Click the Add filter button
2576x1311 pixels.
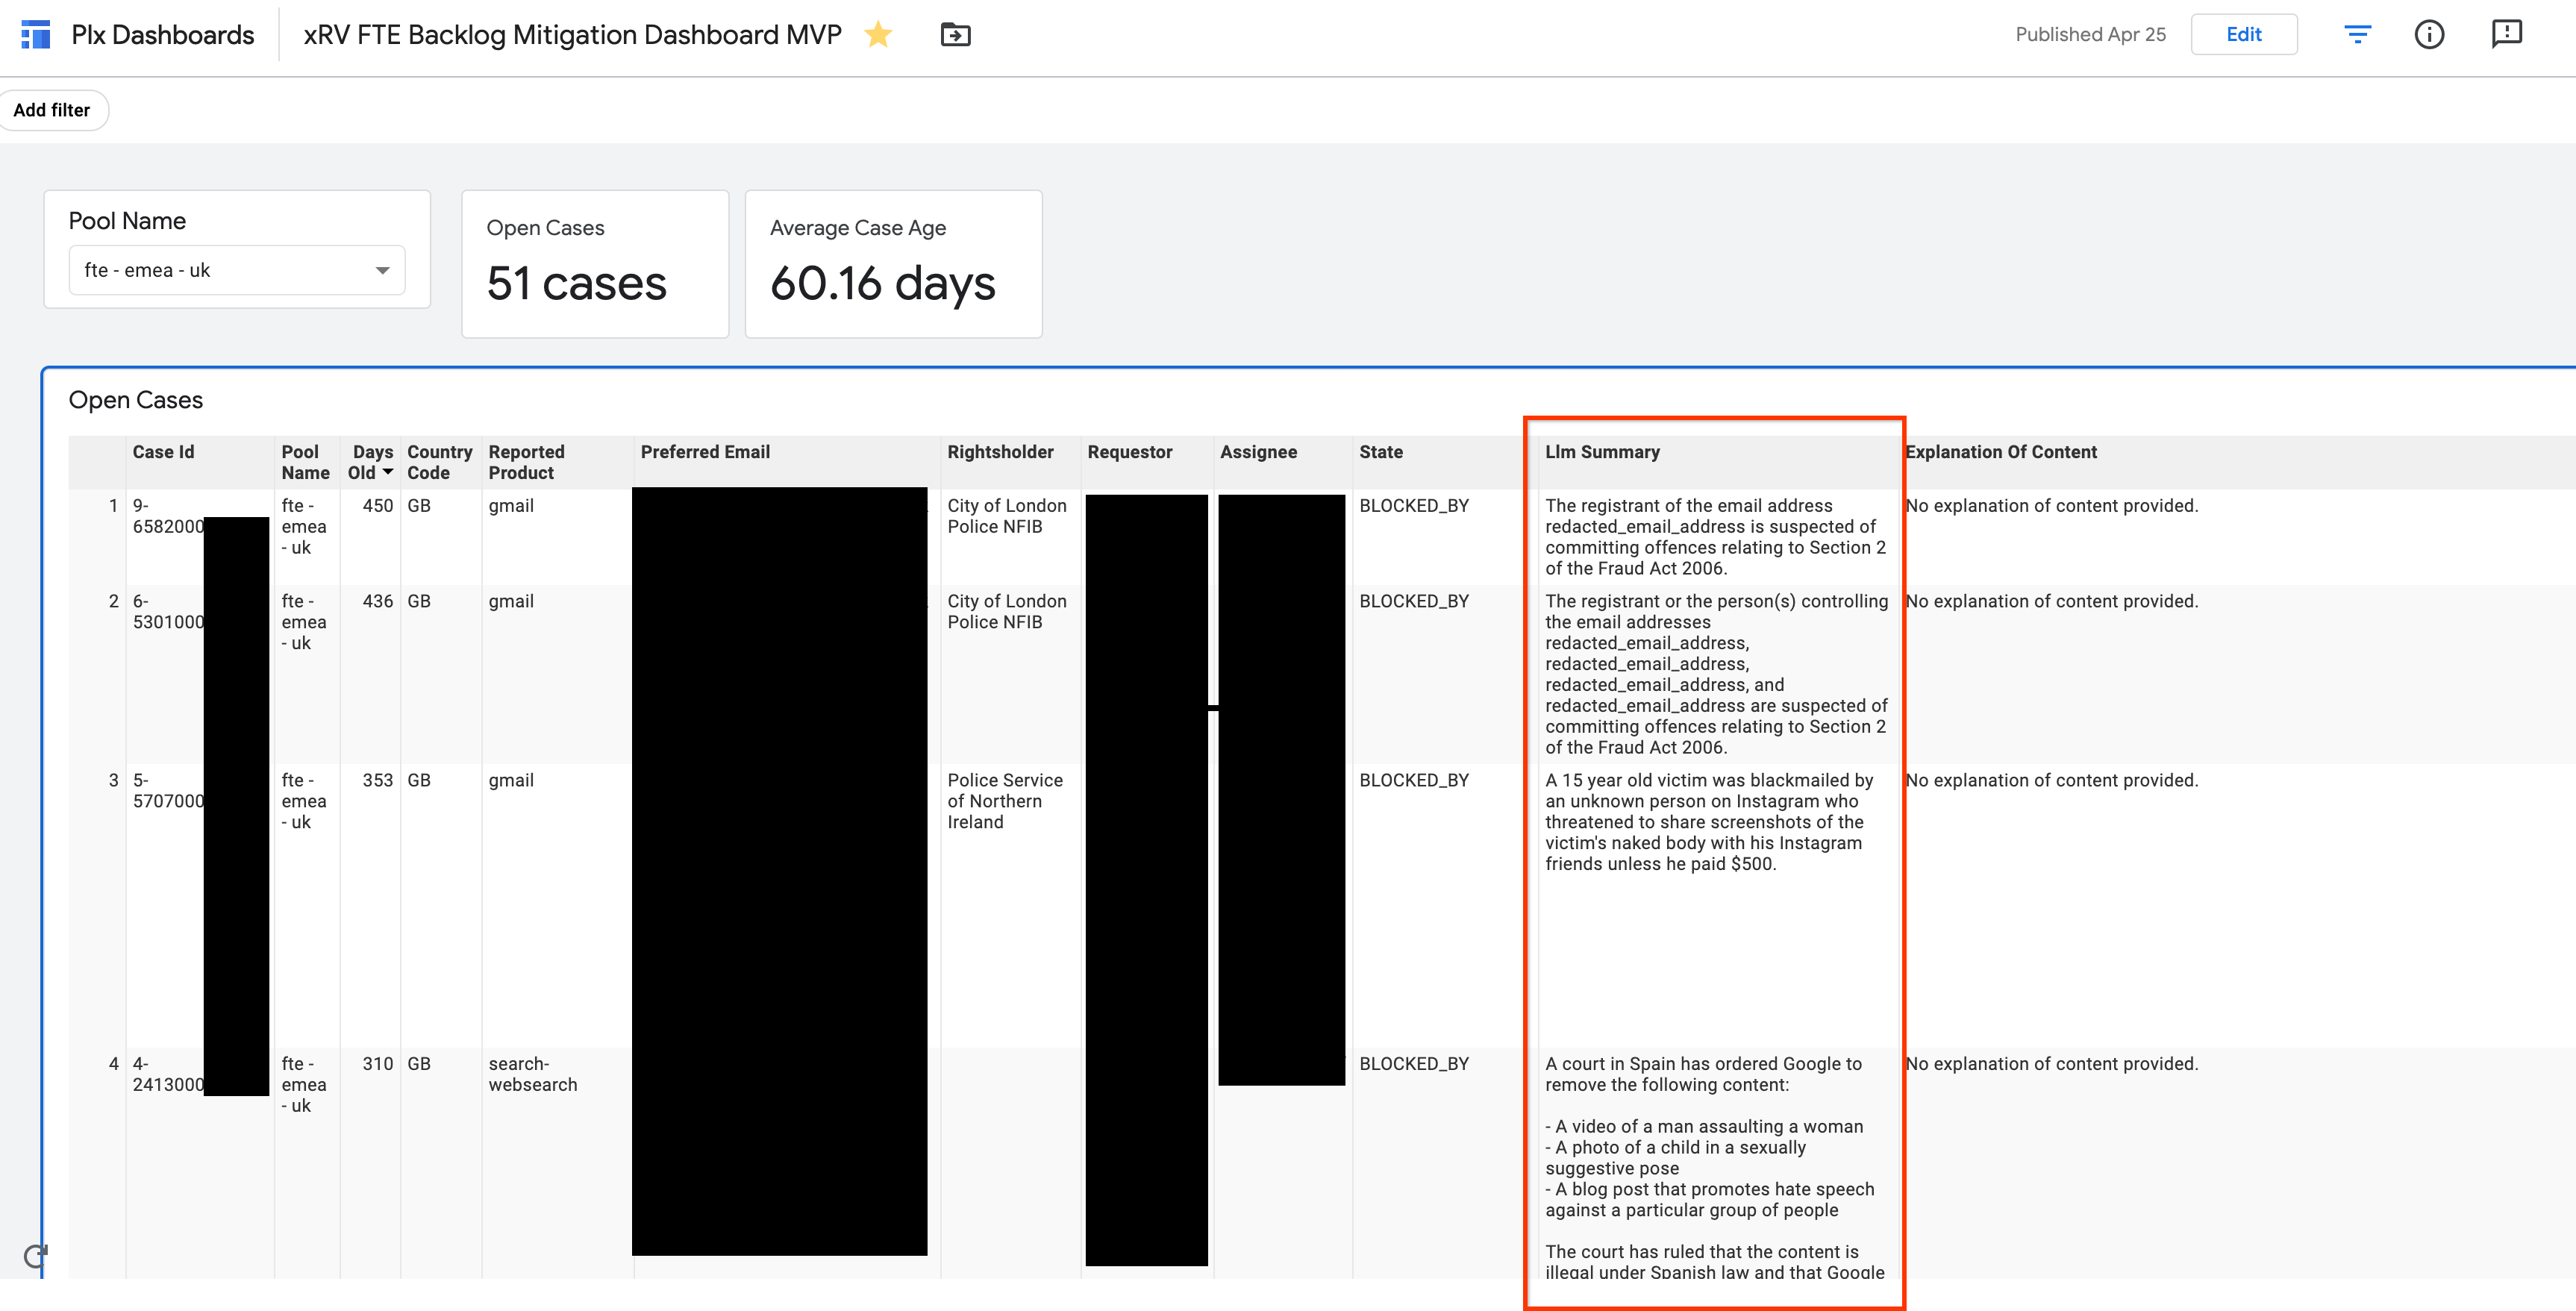point(52,110)
